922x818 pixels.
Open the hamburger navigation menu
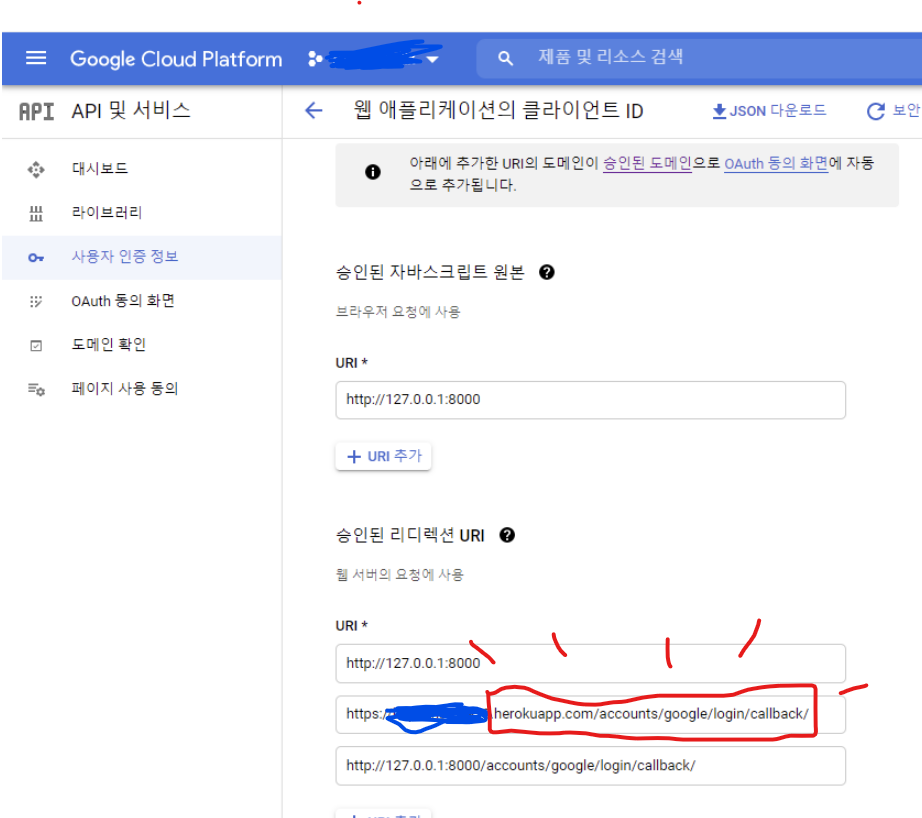[36, 58]
